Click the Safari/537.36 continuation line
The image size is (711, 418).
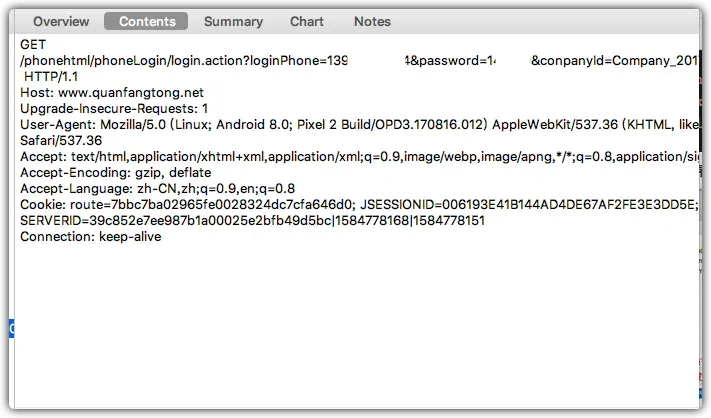coord(61,141)
